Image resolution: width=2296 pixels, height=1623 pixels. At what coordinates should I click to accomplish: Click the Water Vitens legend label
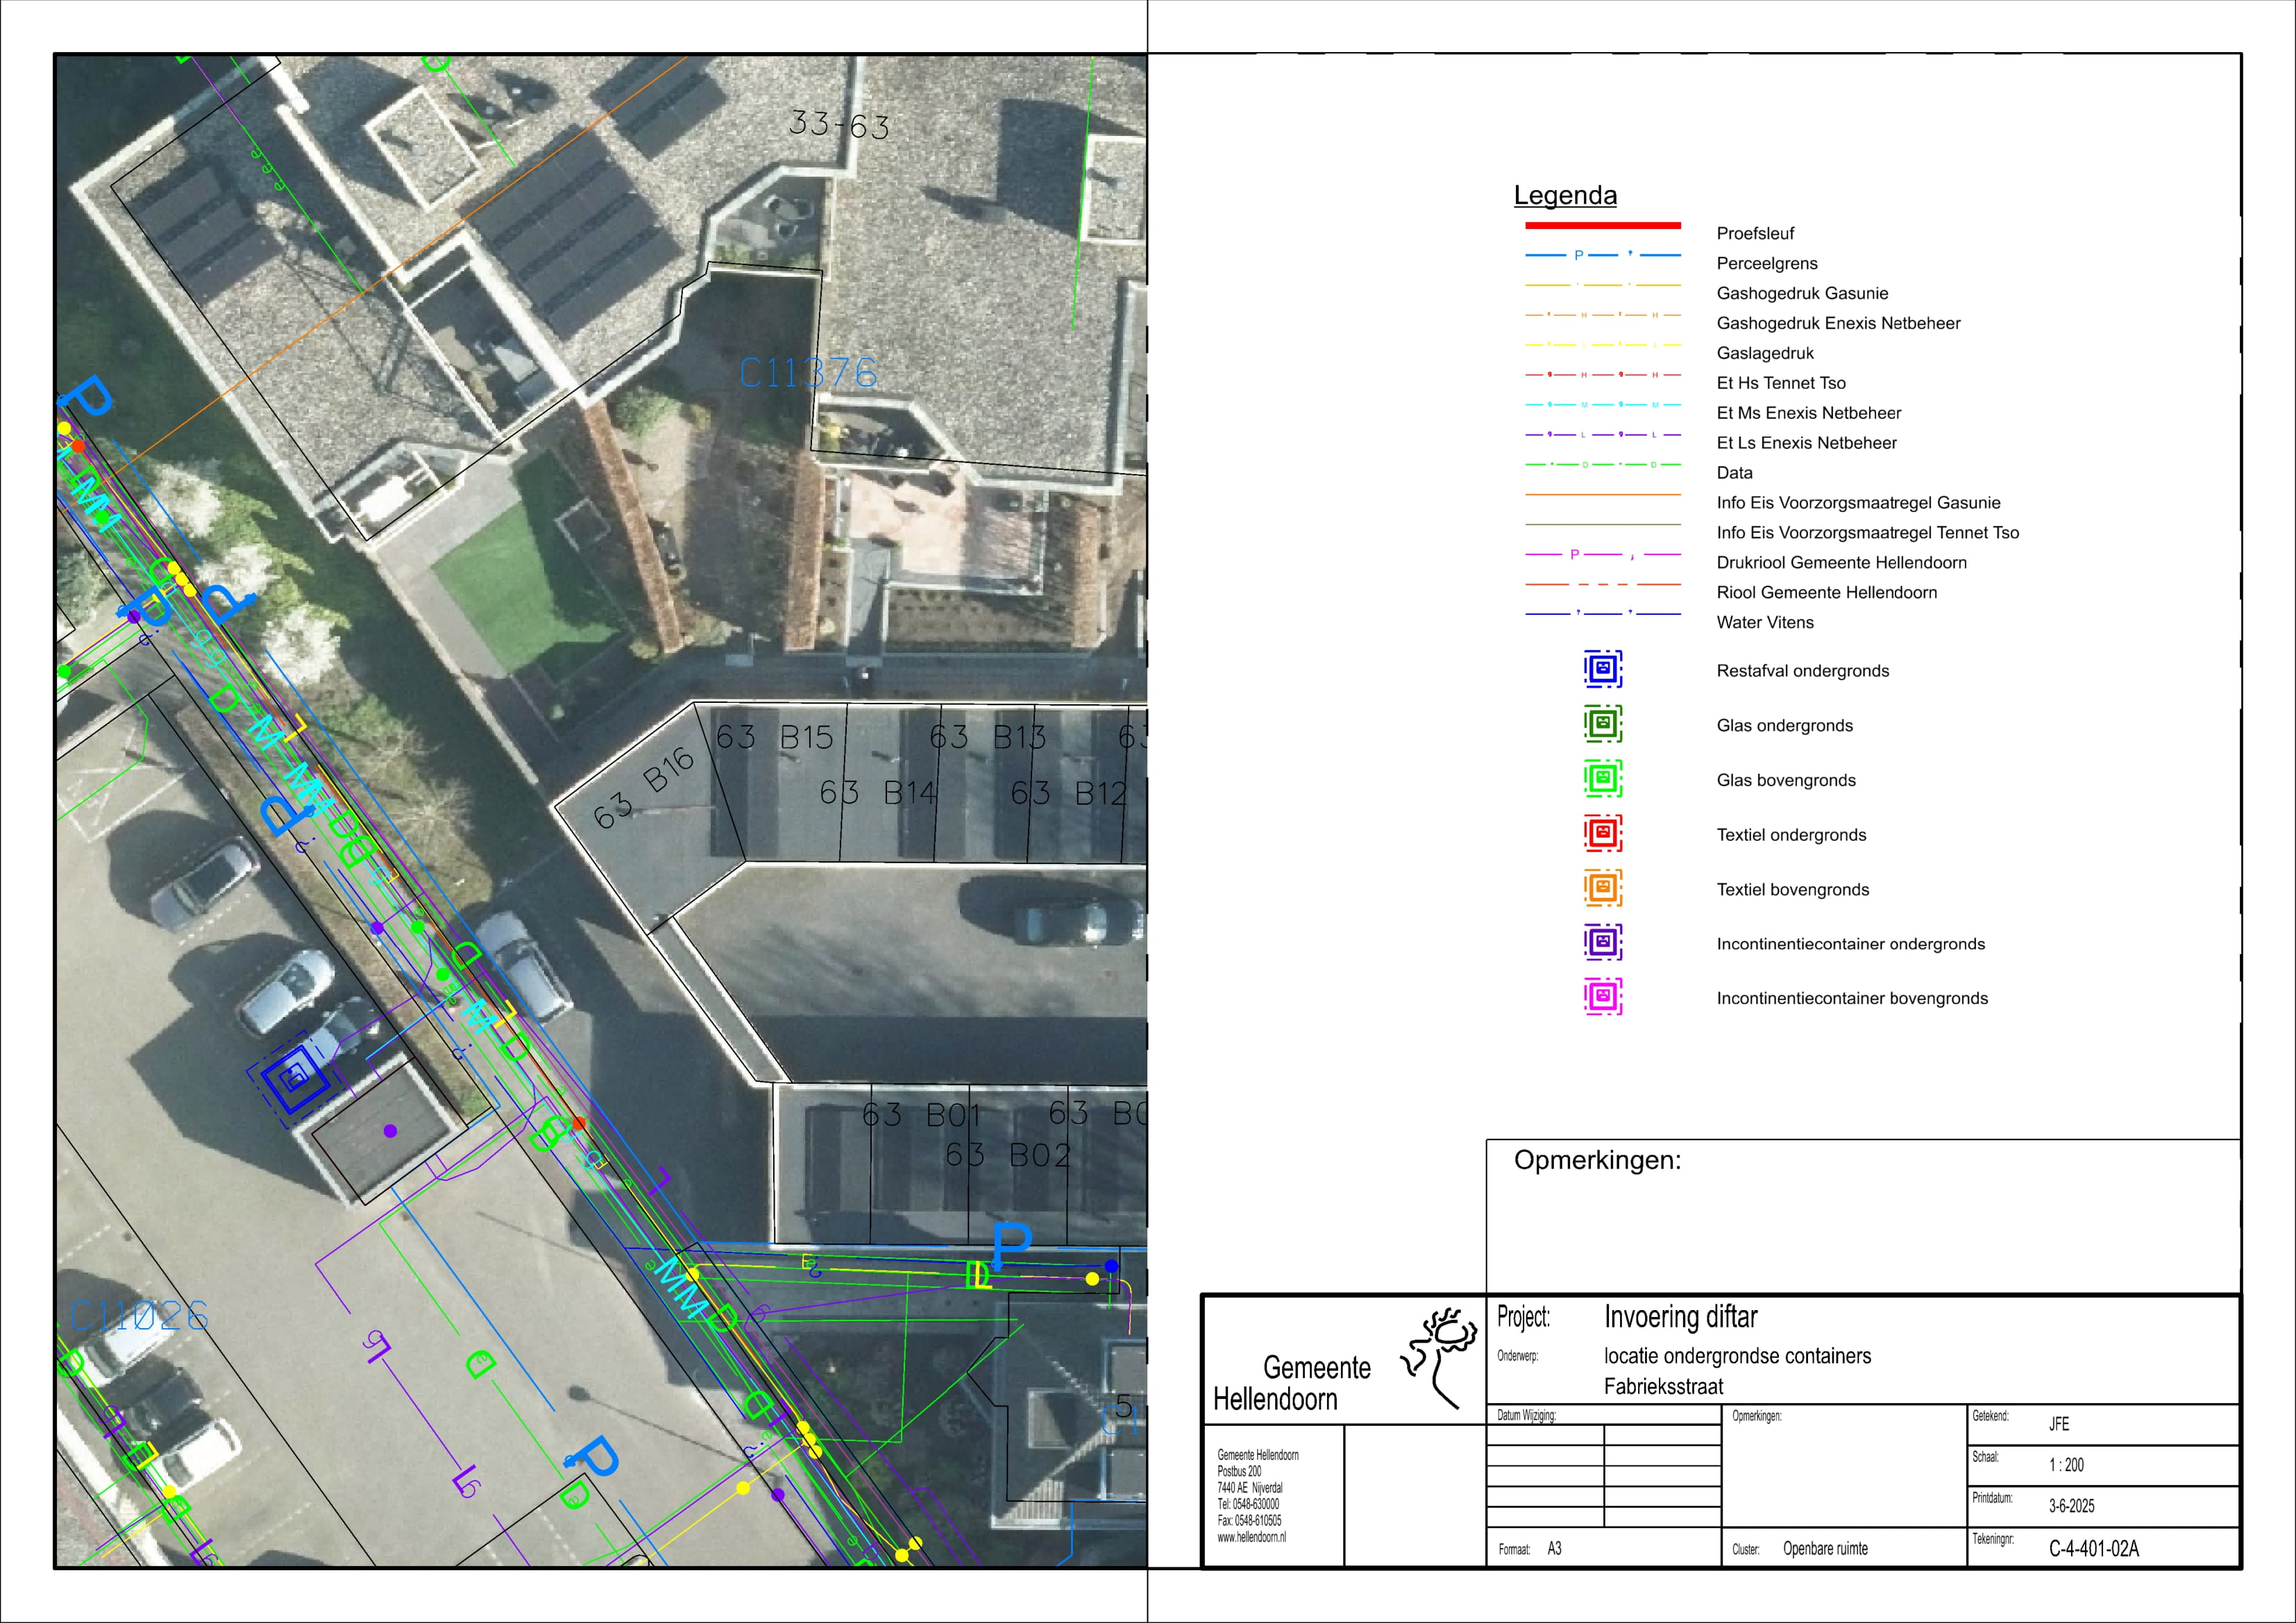point(1764,622)
